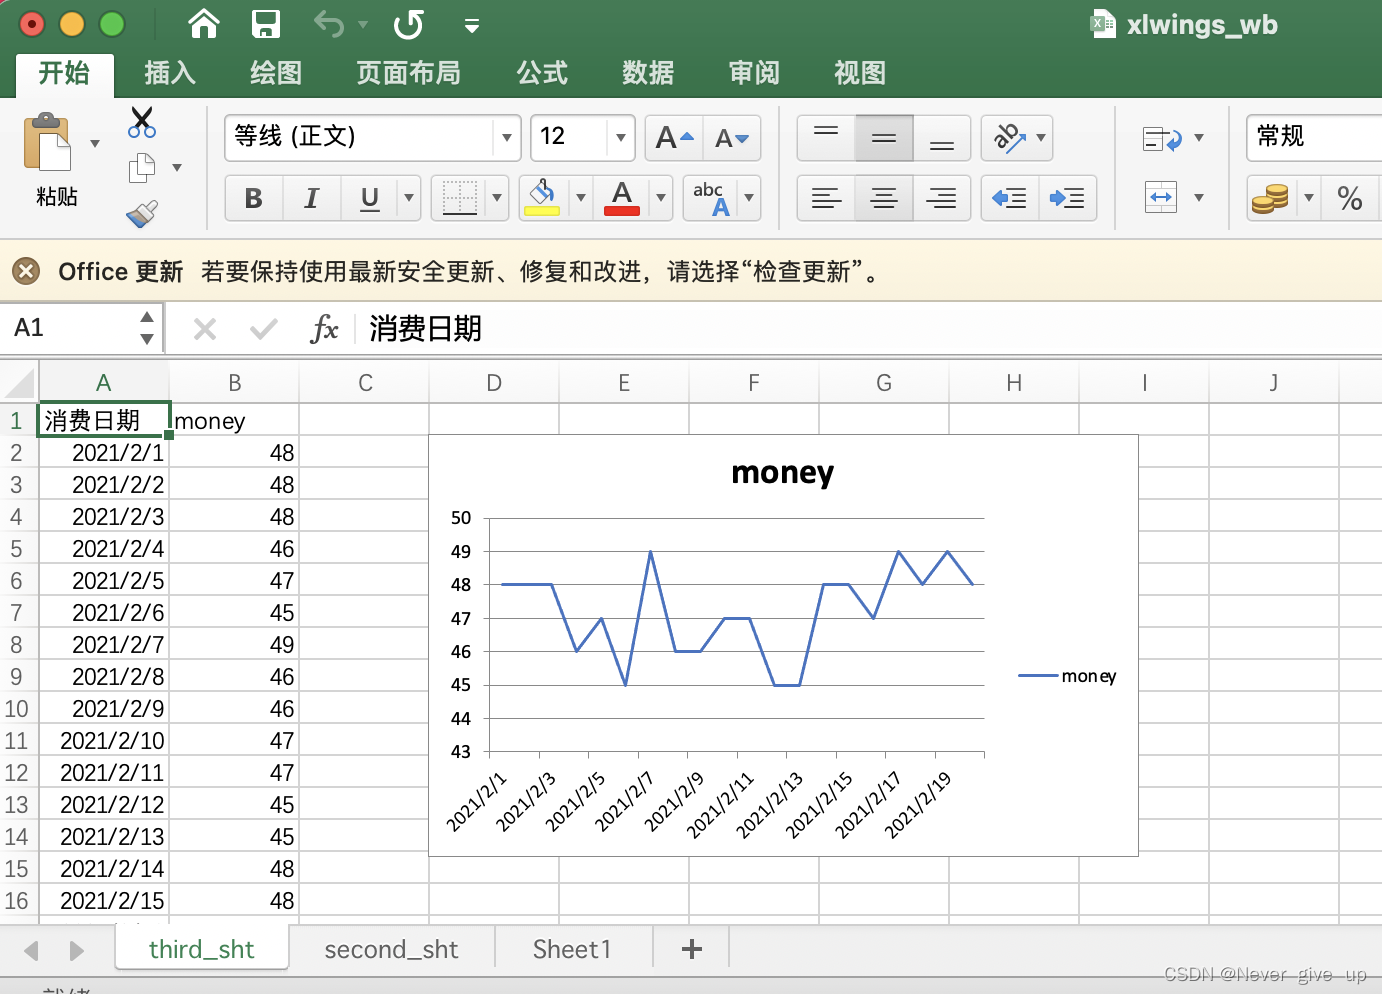
Task: Center text horizontally
Action: coord(884,198)
